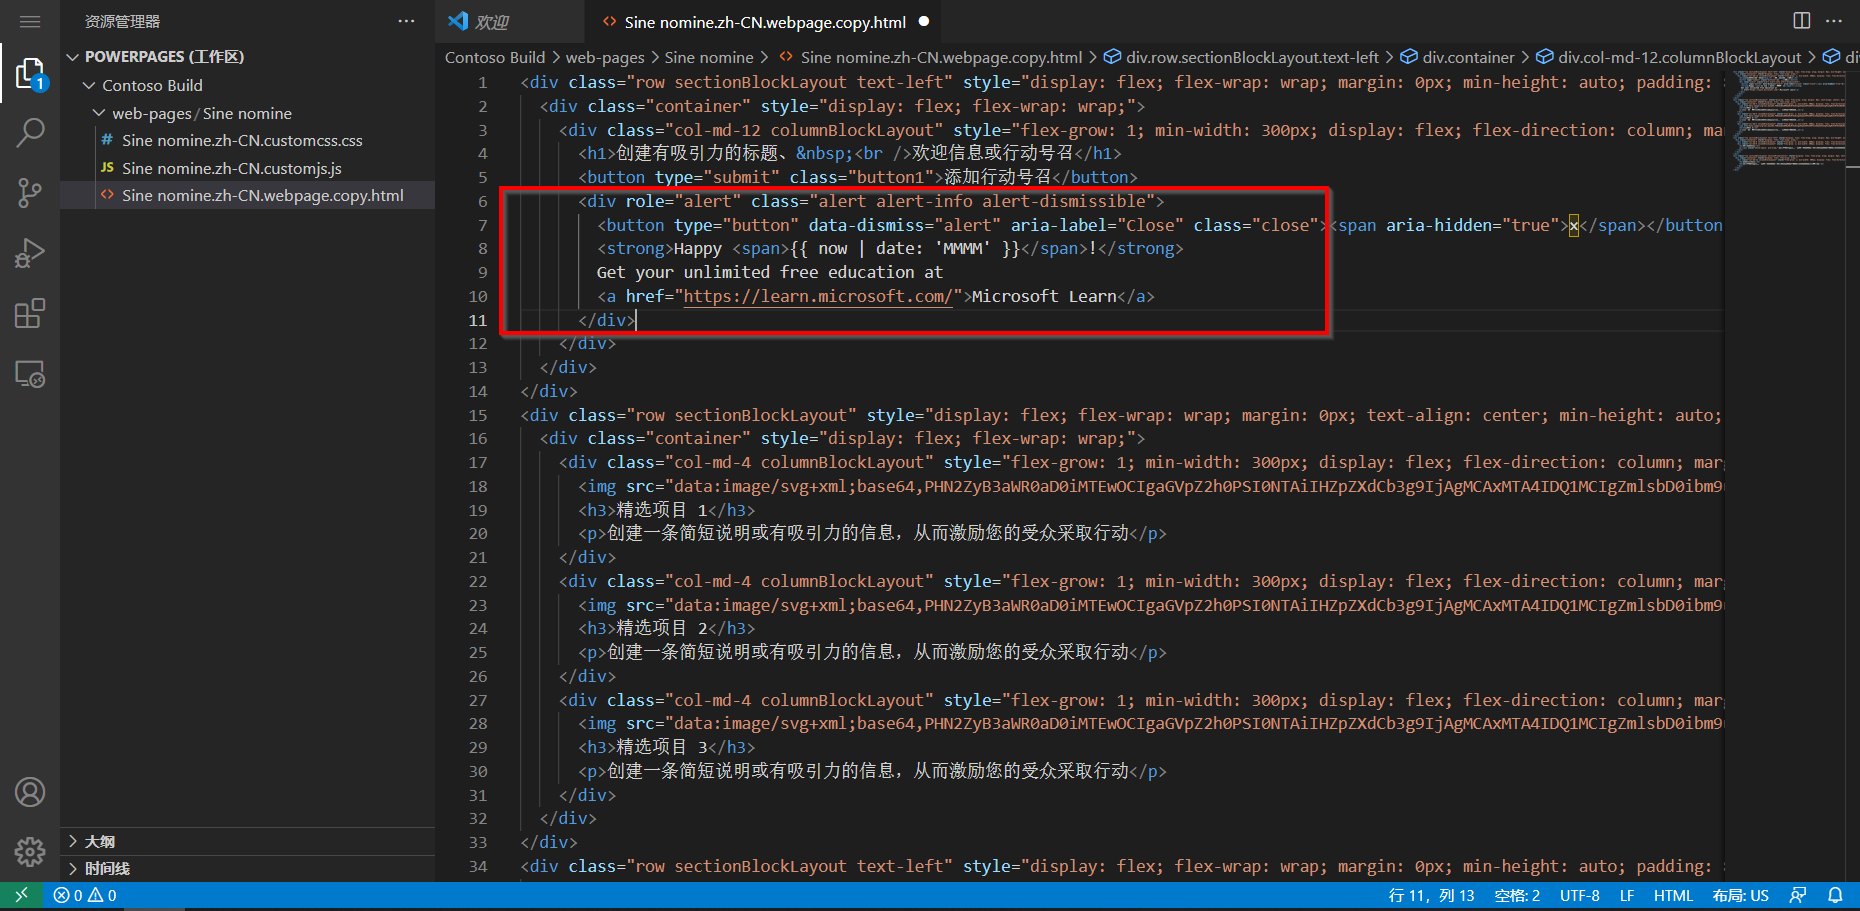
Task: Click line number 11 in the gutter
Action: click(478, 320)
